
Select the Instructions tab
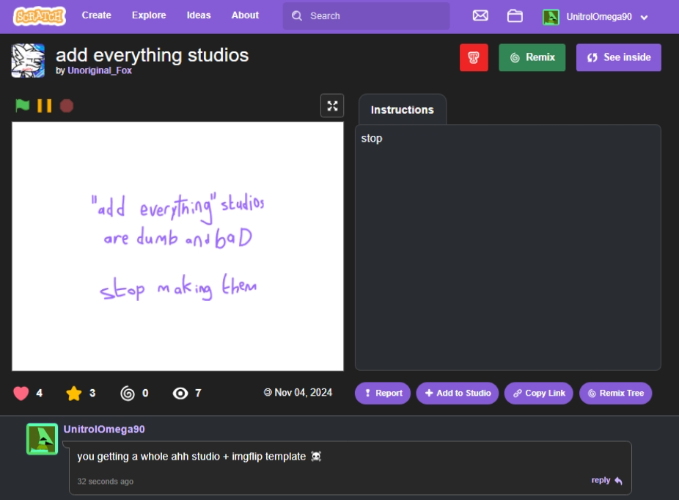click(x=402, y=110)
